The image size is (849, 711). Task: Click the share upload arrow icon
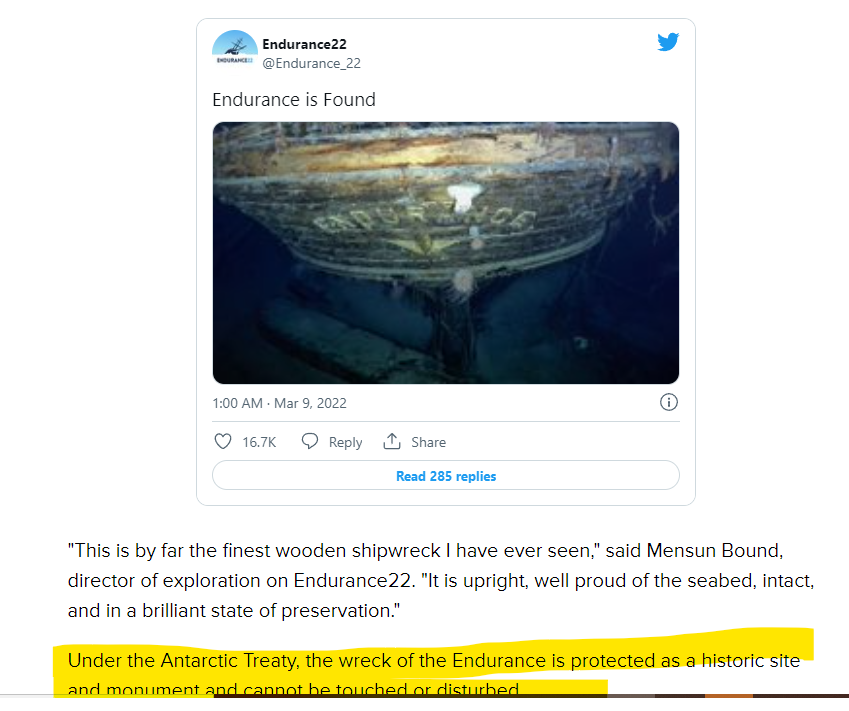click(392, 441)
